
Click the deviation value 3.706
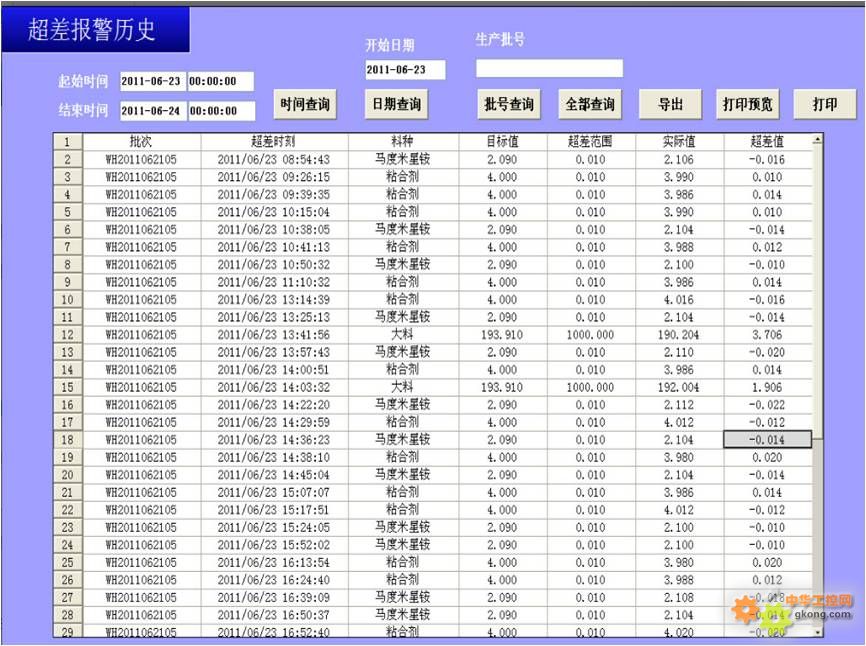[x=767, y=335]
